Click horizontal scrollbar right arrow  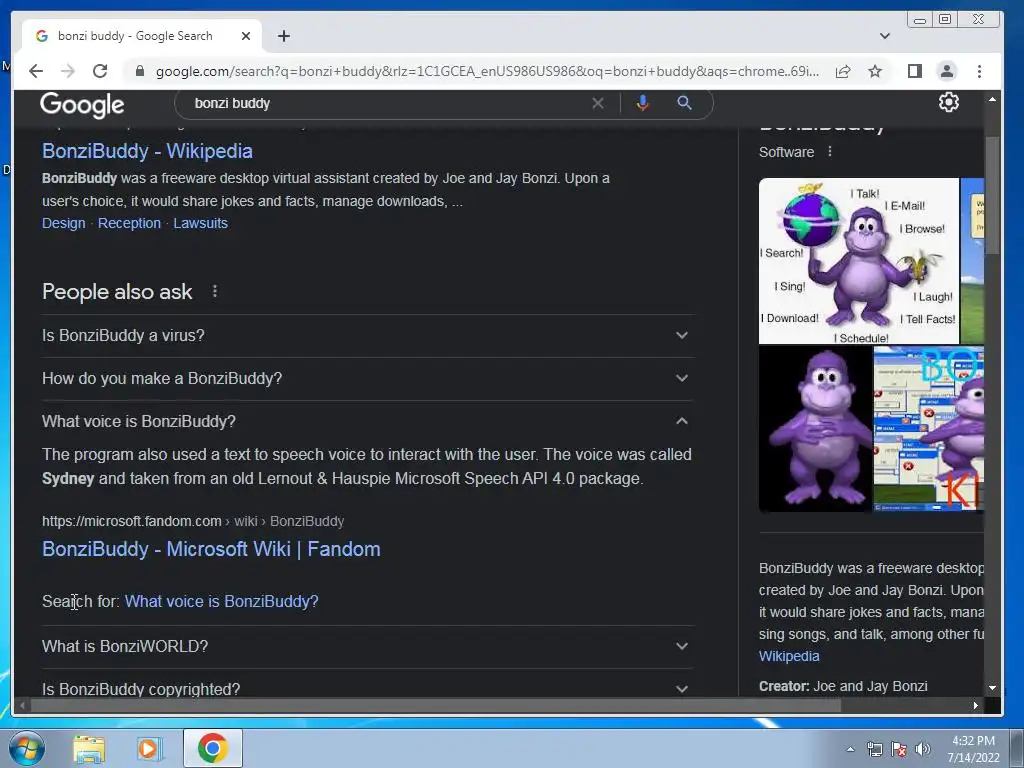(x=976, y=705)
